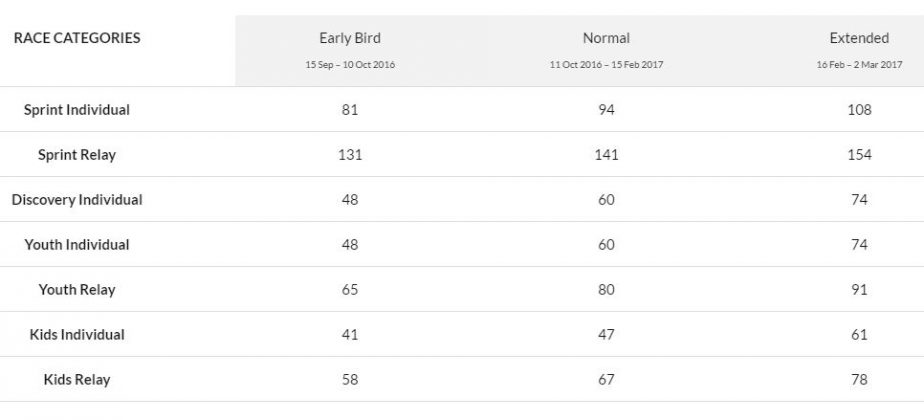Click the Youth Relay row label

(x=77, y=290)
